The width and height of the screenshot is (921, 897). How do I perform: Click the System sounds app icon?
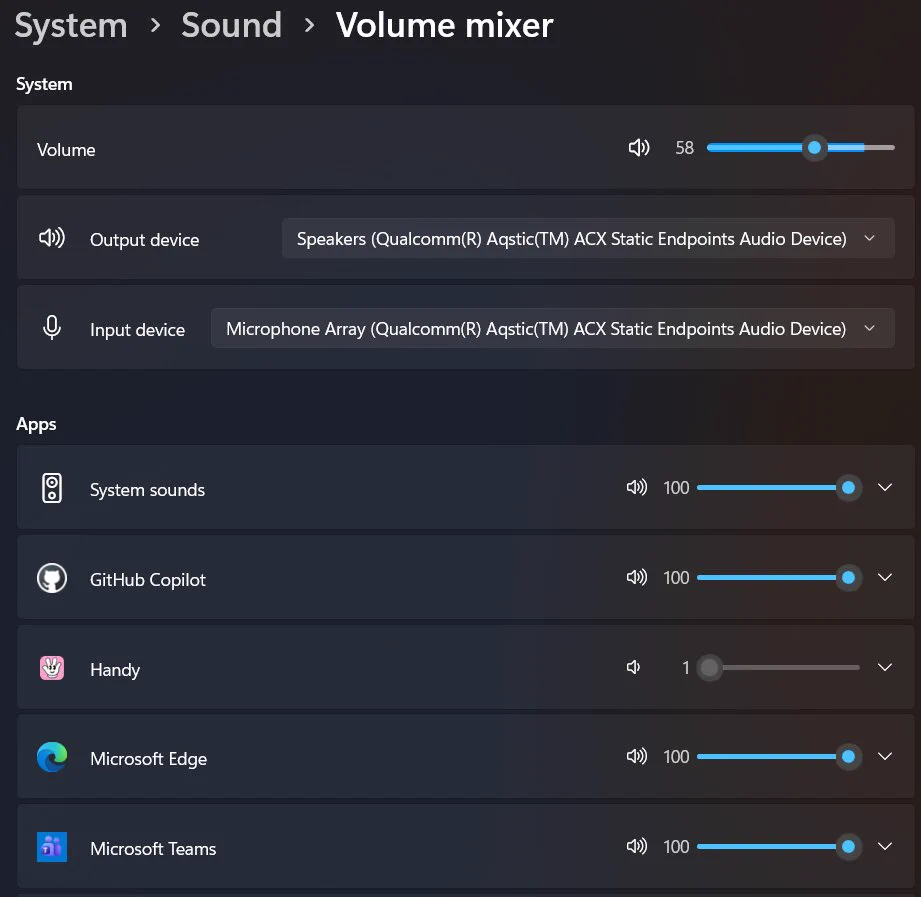pyautogui.click(x=52, y=488)
